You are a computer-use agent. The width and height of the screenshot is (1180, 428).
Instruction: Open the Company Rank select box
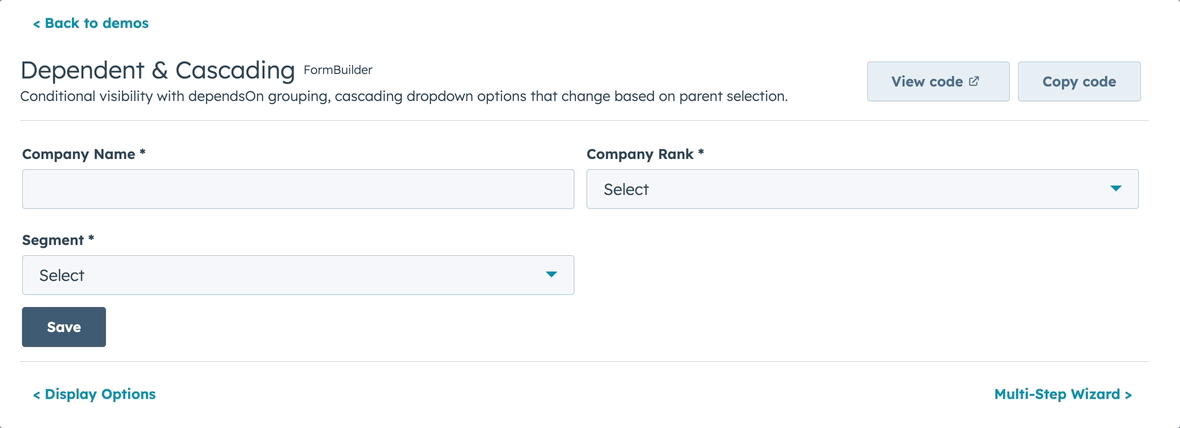[861, 189]
